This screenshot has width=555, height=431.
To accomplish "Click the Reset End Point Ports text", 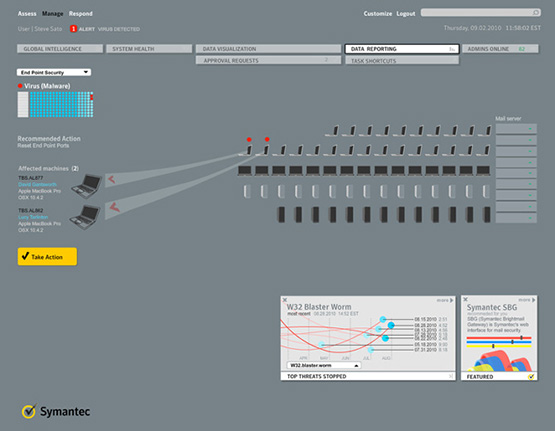I will pyautogui.click(x=43, y=145).
